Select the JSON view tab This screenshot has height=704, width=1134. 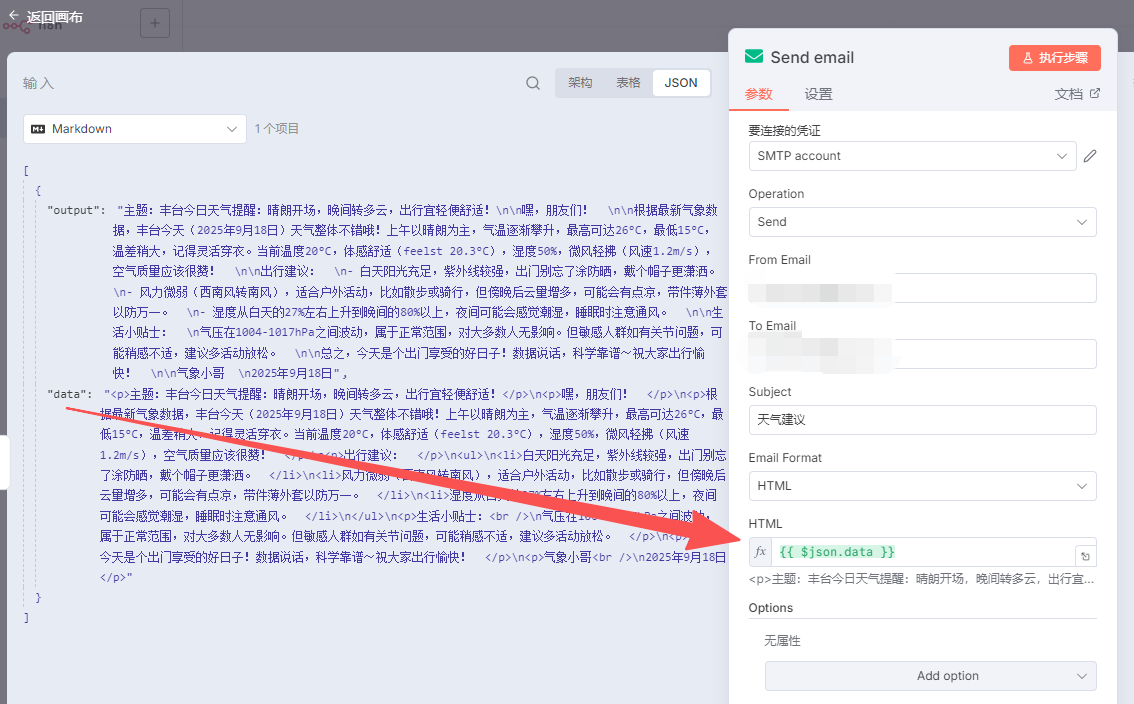681,83
